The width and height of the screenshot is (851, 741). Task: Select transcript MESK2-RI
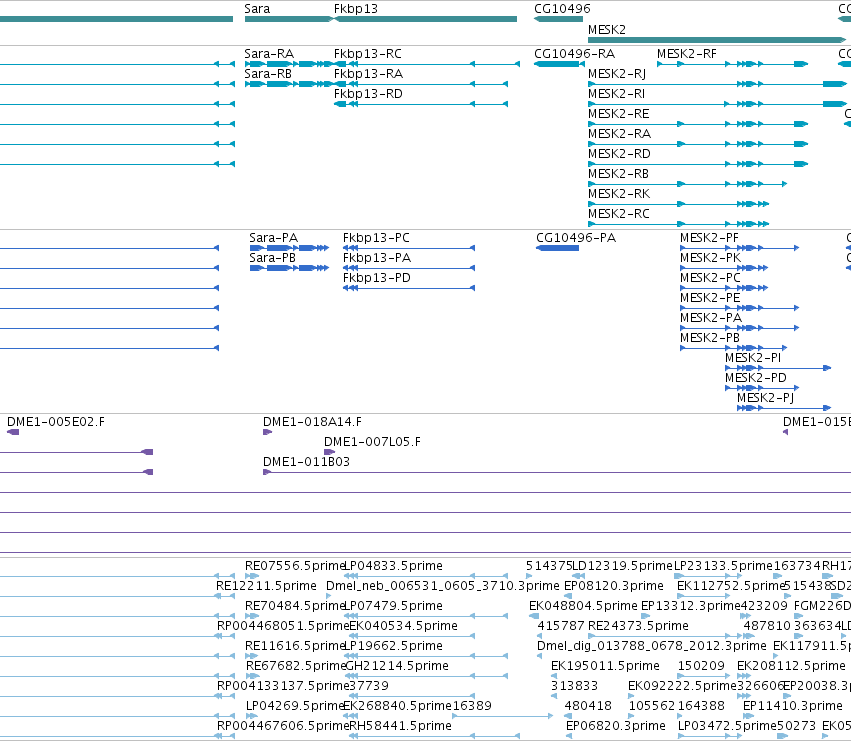(617, 94)
